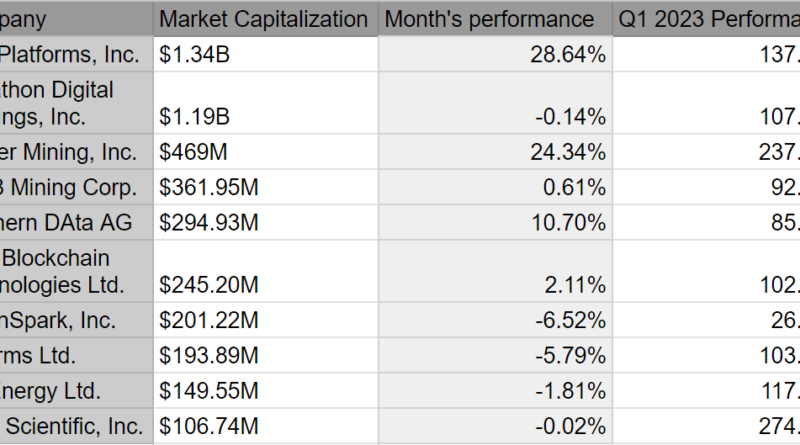Image resolution: width=800 pixels, height=445 pixels.
Task: Select the 24.34% performance cell
Action: 494,153
